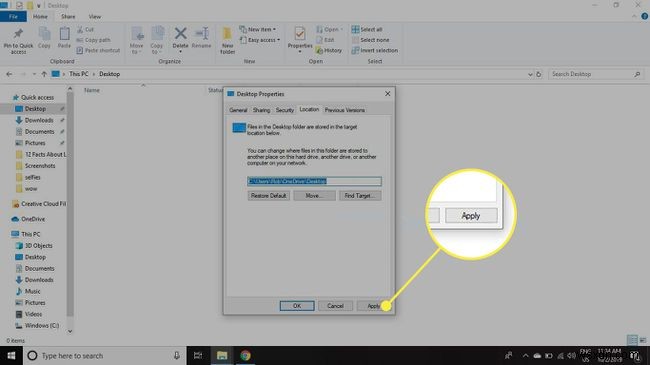Screen dimensions: 650x365
Task: Open the File menu
Action: click(13, 17)
